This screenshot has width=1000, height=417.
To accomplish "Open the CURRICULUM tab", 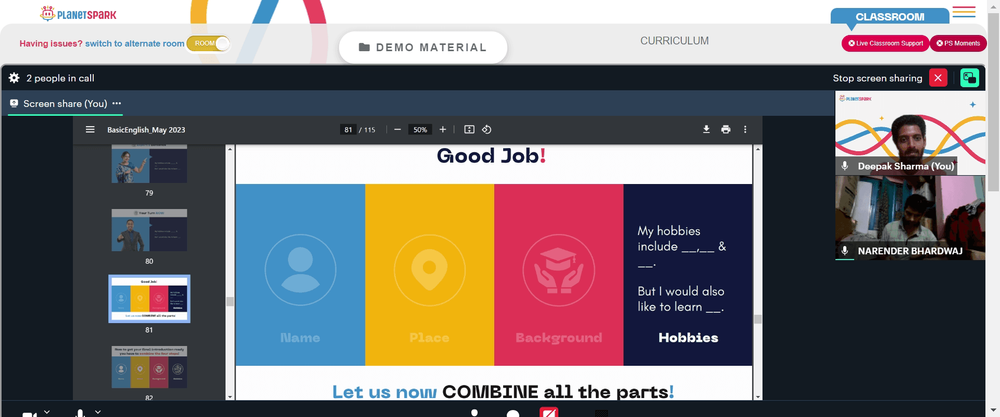I will pyautogui.click(x=674, y=41).
